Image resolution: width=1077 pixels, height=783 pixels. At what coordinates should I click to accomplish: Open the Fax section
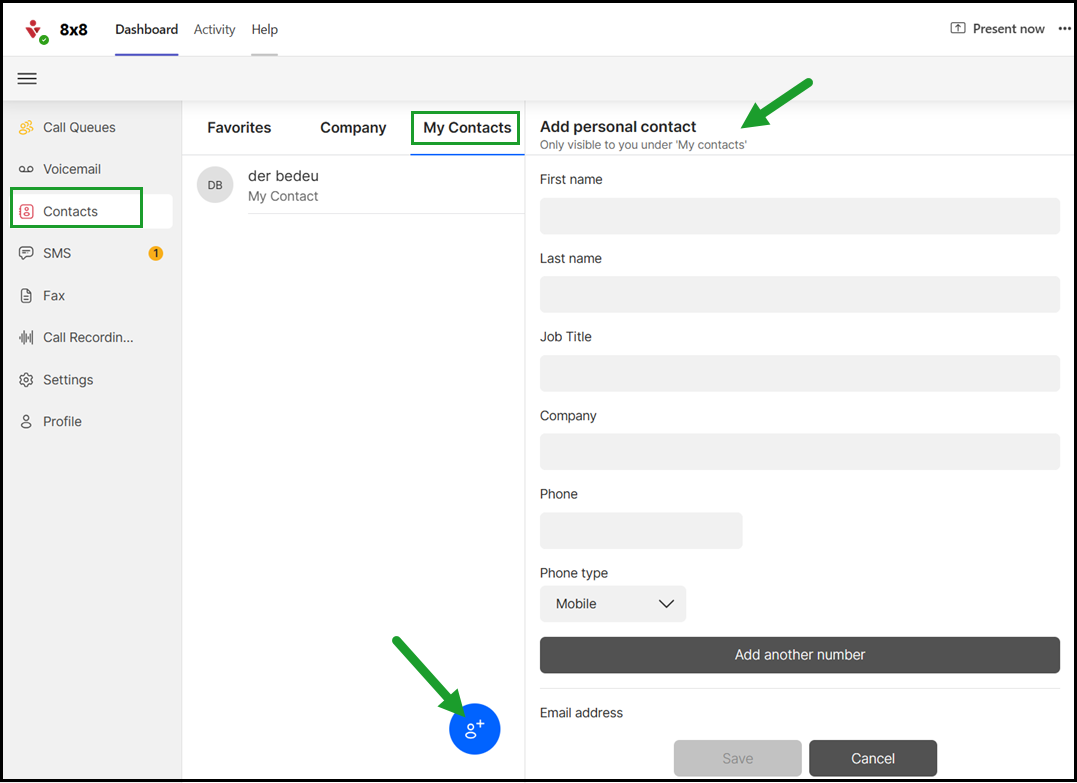(x=54, y=295)
